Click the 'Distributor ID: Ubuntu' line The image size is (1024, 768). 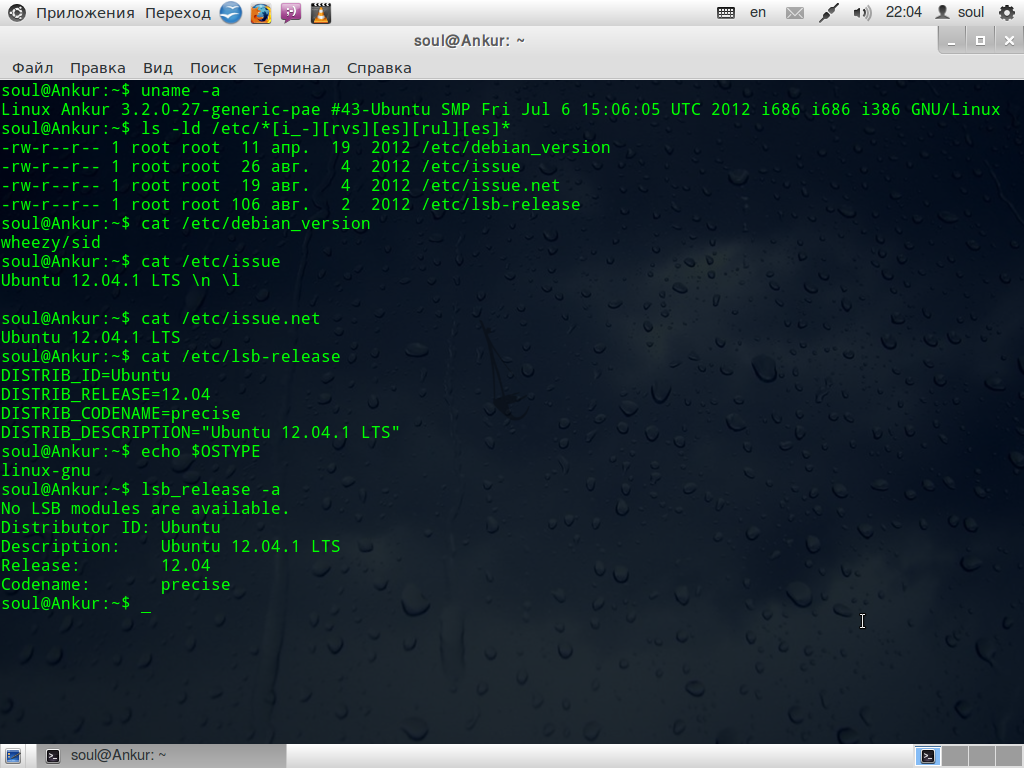click(x=111, y=528)
